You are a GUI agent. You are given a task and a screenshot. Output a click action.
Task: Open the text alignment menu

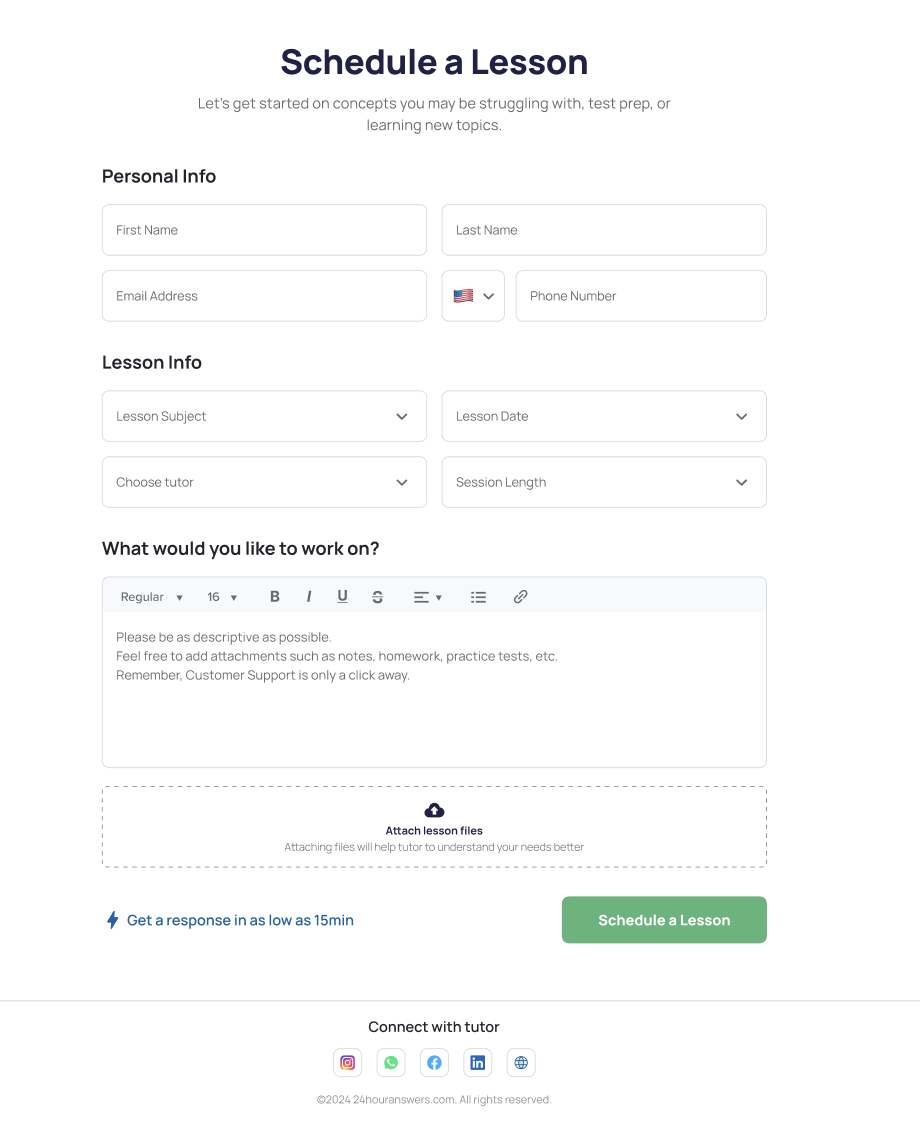pos(427,597)
